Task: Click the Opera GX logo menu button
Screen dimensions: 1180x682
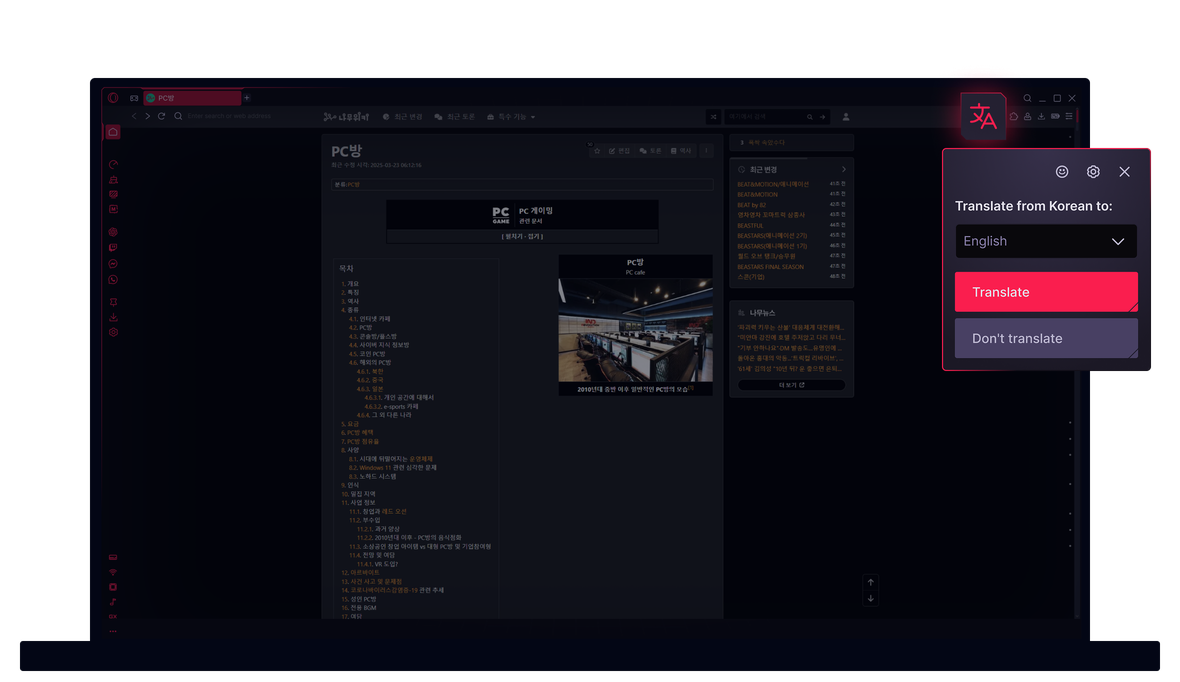Action: coord(113,98)
